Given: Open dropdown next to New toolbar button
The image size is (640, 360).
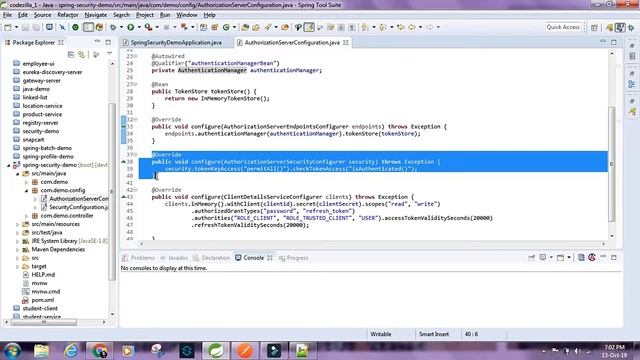Looking at the screenshot, I should [x=16, y=27].
